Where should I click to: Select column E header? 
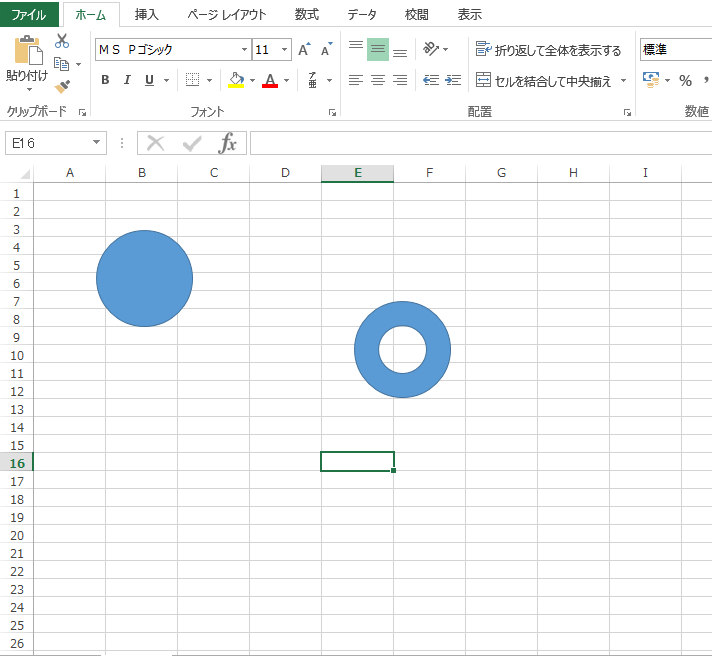click(357, 173)
